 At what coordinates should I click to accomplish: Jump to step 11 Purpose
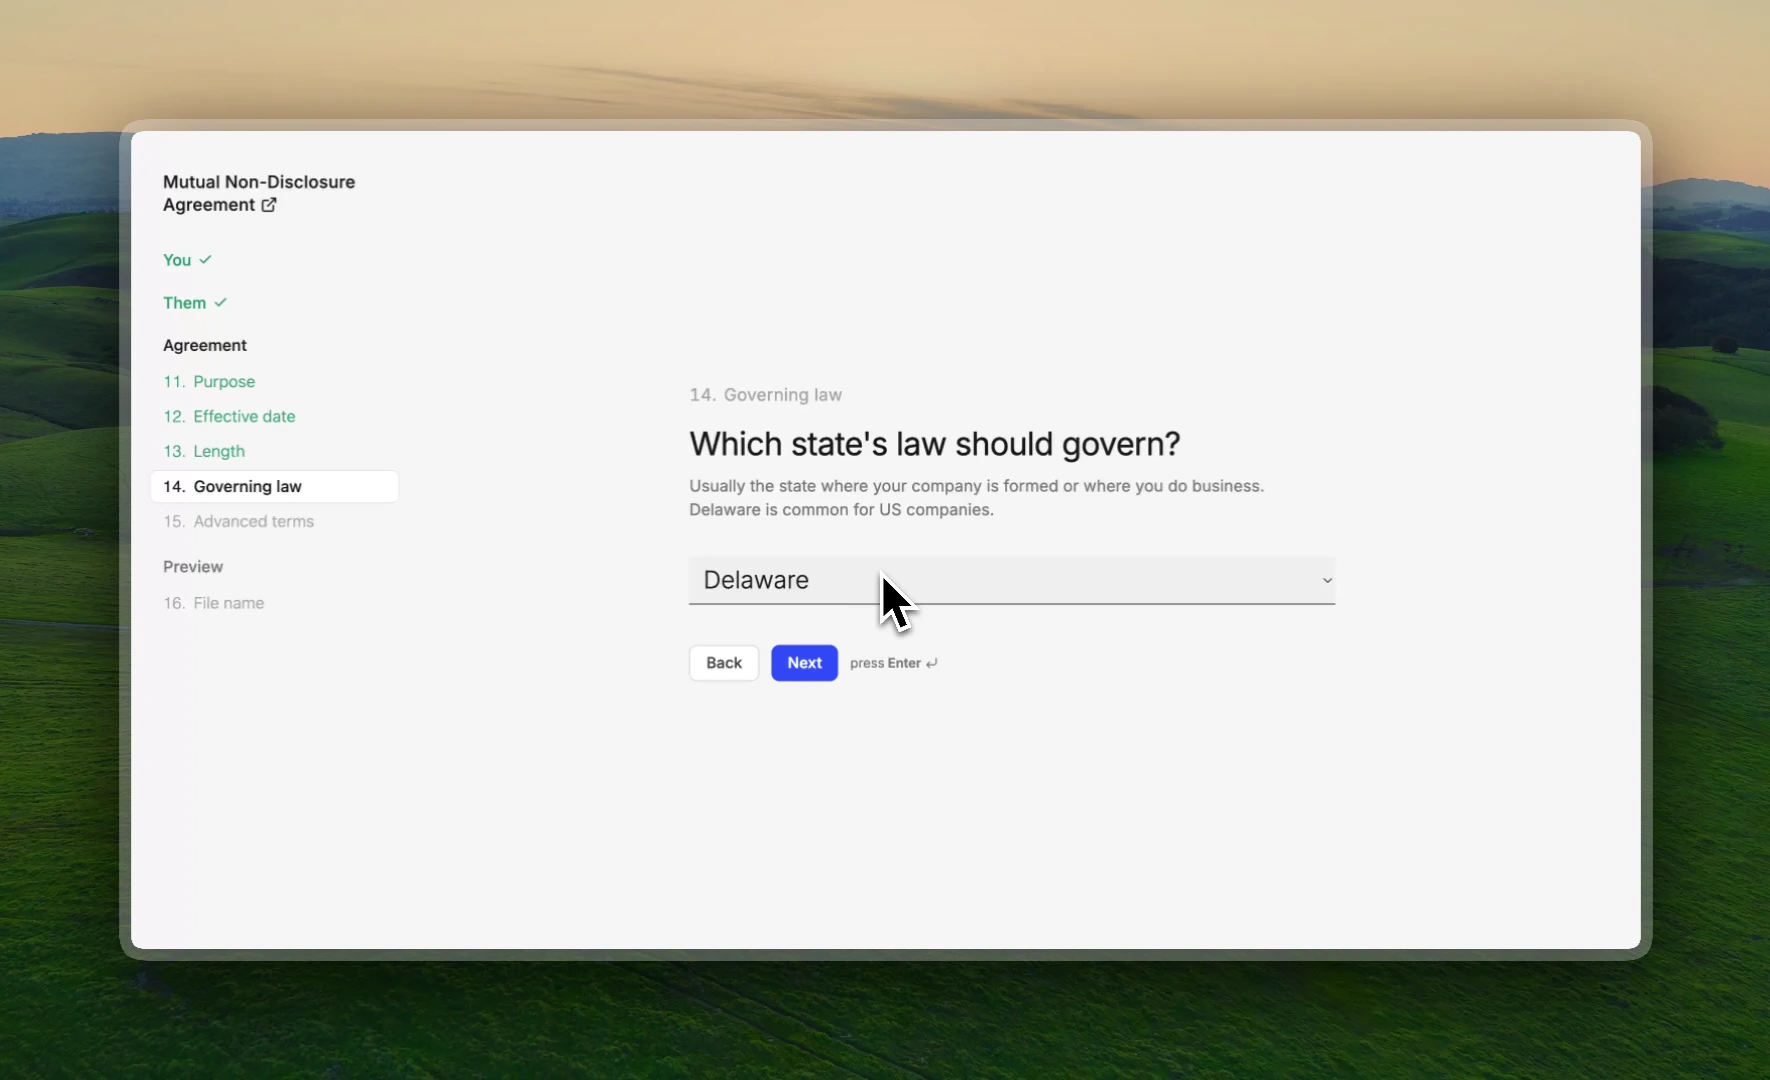pyautogui.click(x=209, y=382)
